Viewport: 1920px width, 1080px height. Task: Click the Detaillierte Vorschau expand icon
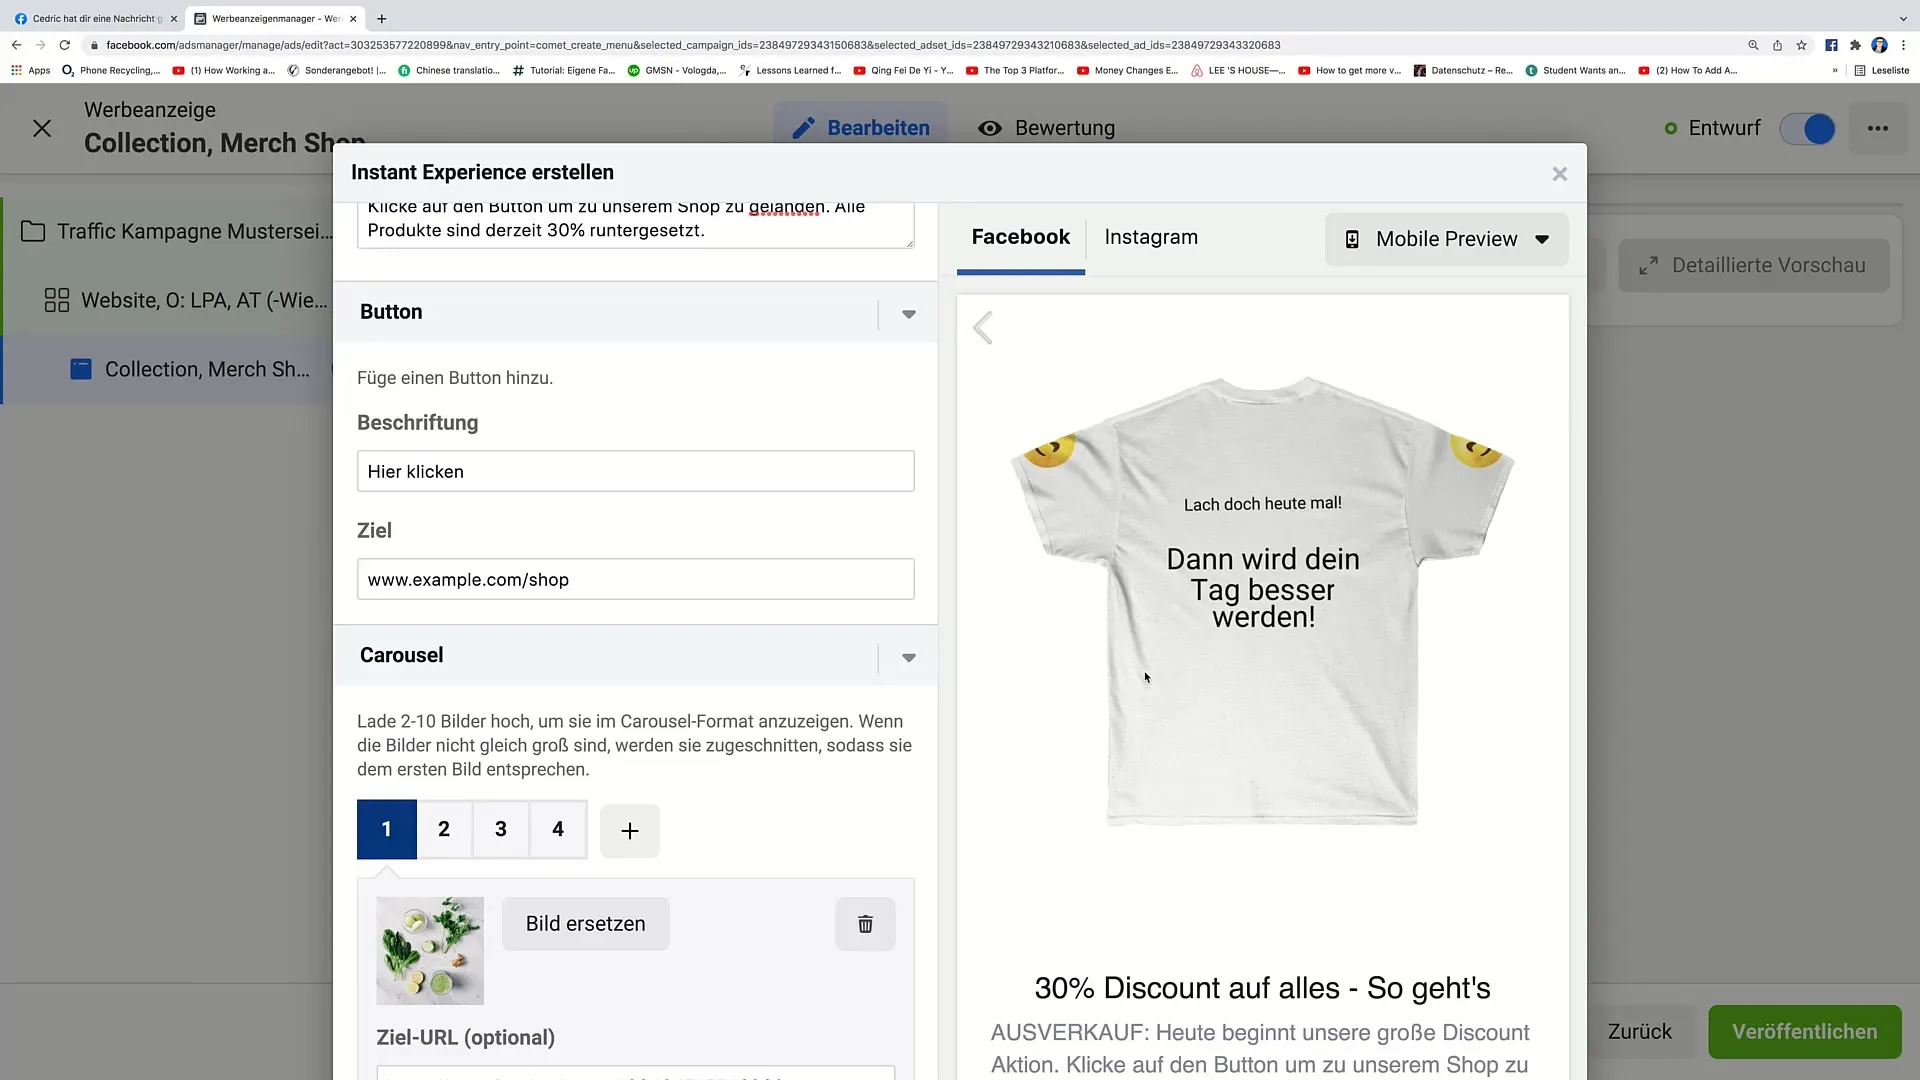pyautogui.click(x=1652, y=265)
